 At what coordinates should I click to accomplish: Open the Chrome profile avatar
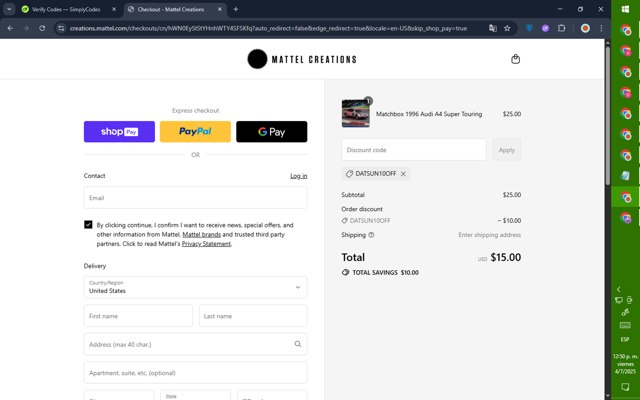pos(585,28)
